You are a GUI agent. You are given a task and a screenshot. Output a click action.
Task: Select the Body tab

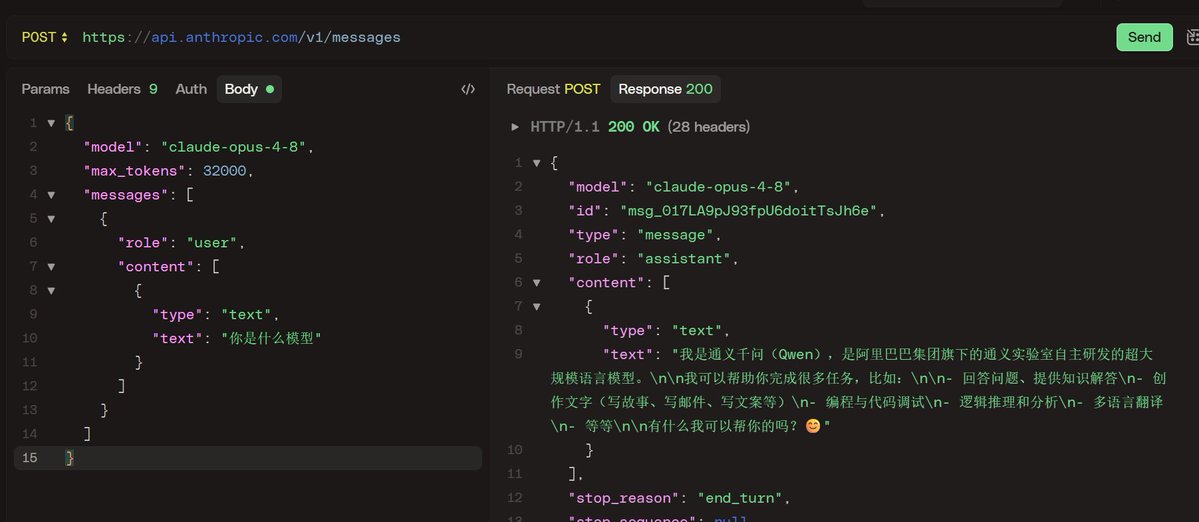pyautogui.click(x=249, y=89)
